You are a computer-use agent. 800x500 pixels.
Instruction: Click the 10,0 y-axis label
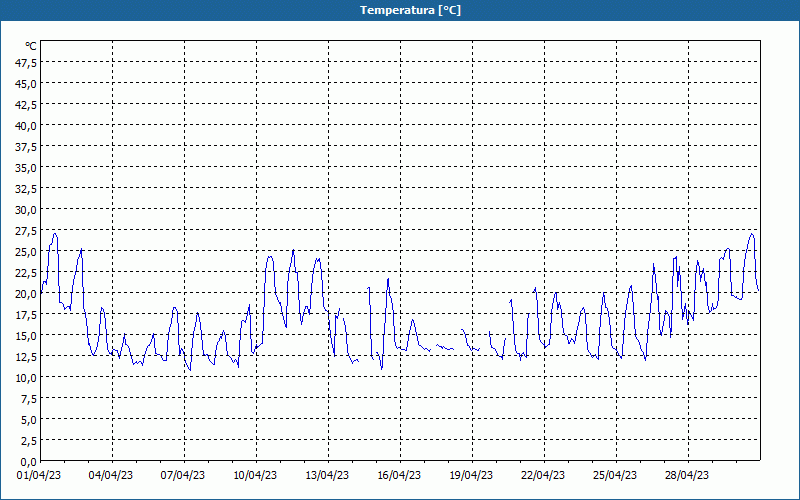pyautogui.click(x=27, y=378)
